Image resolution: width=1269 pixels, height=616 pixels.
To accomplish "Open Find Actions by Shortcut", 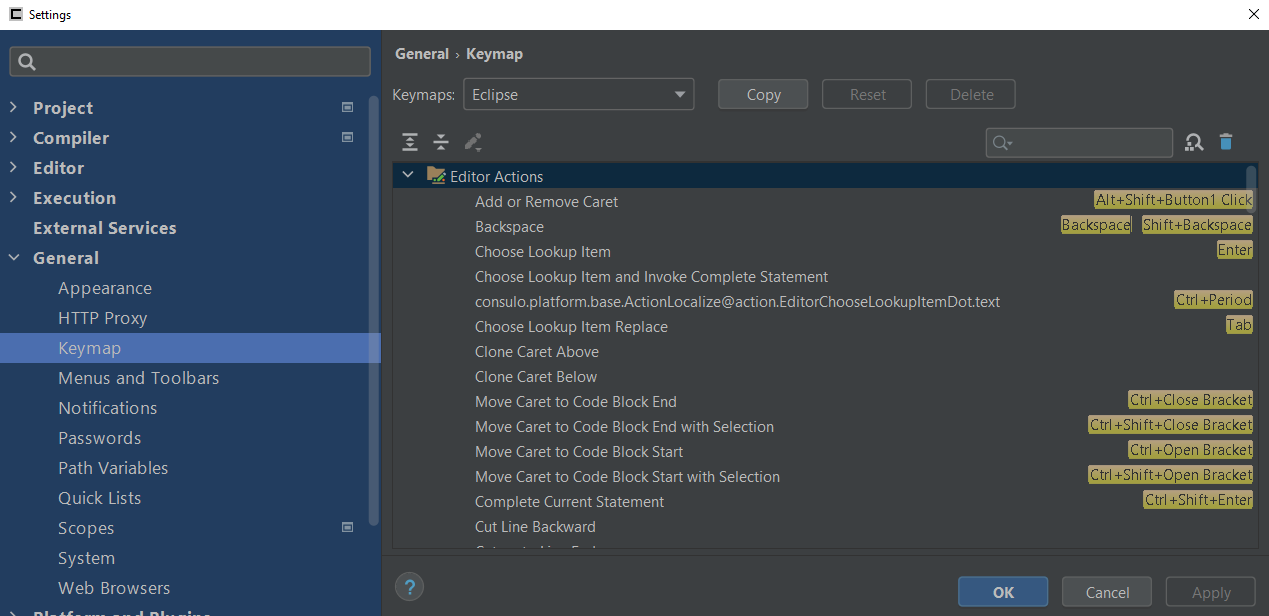I will coord(1193,142).
